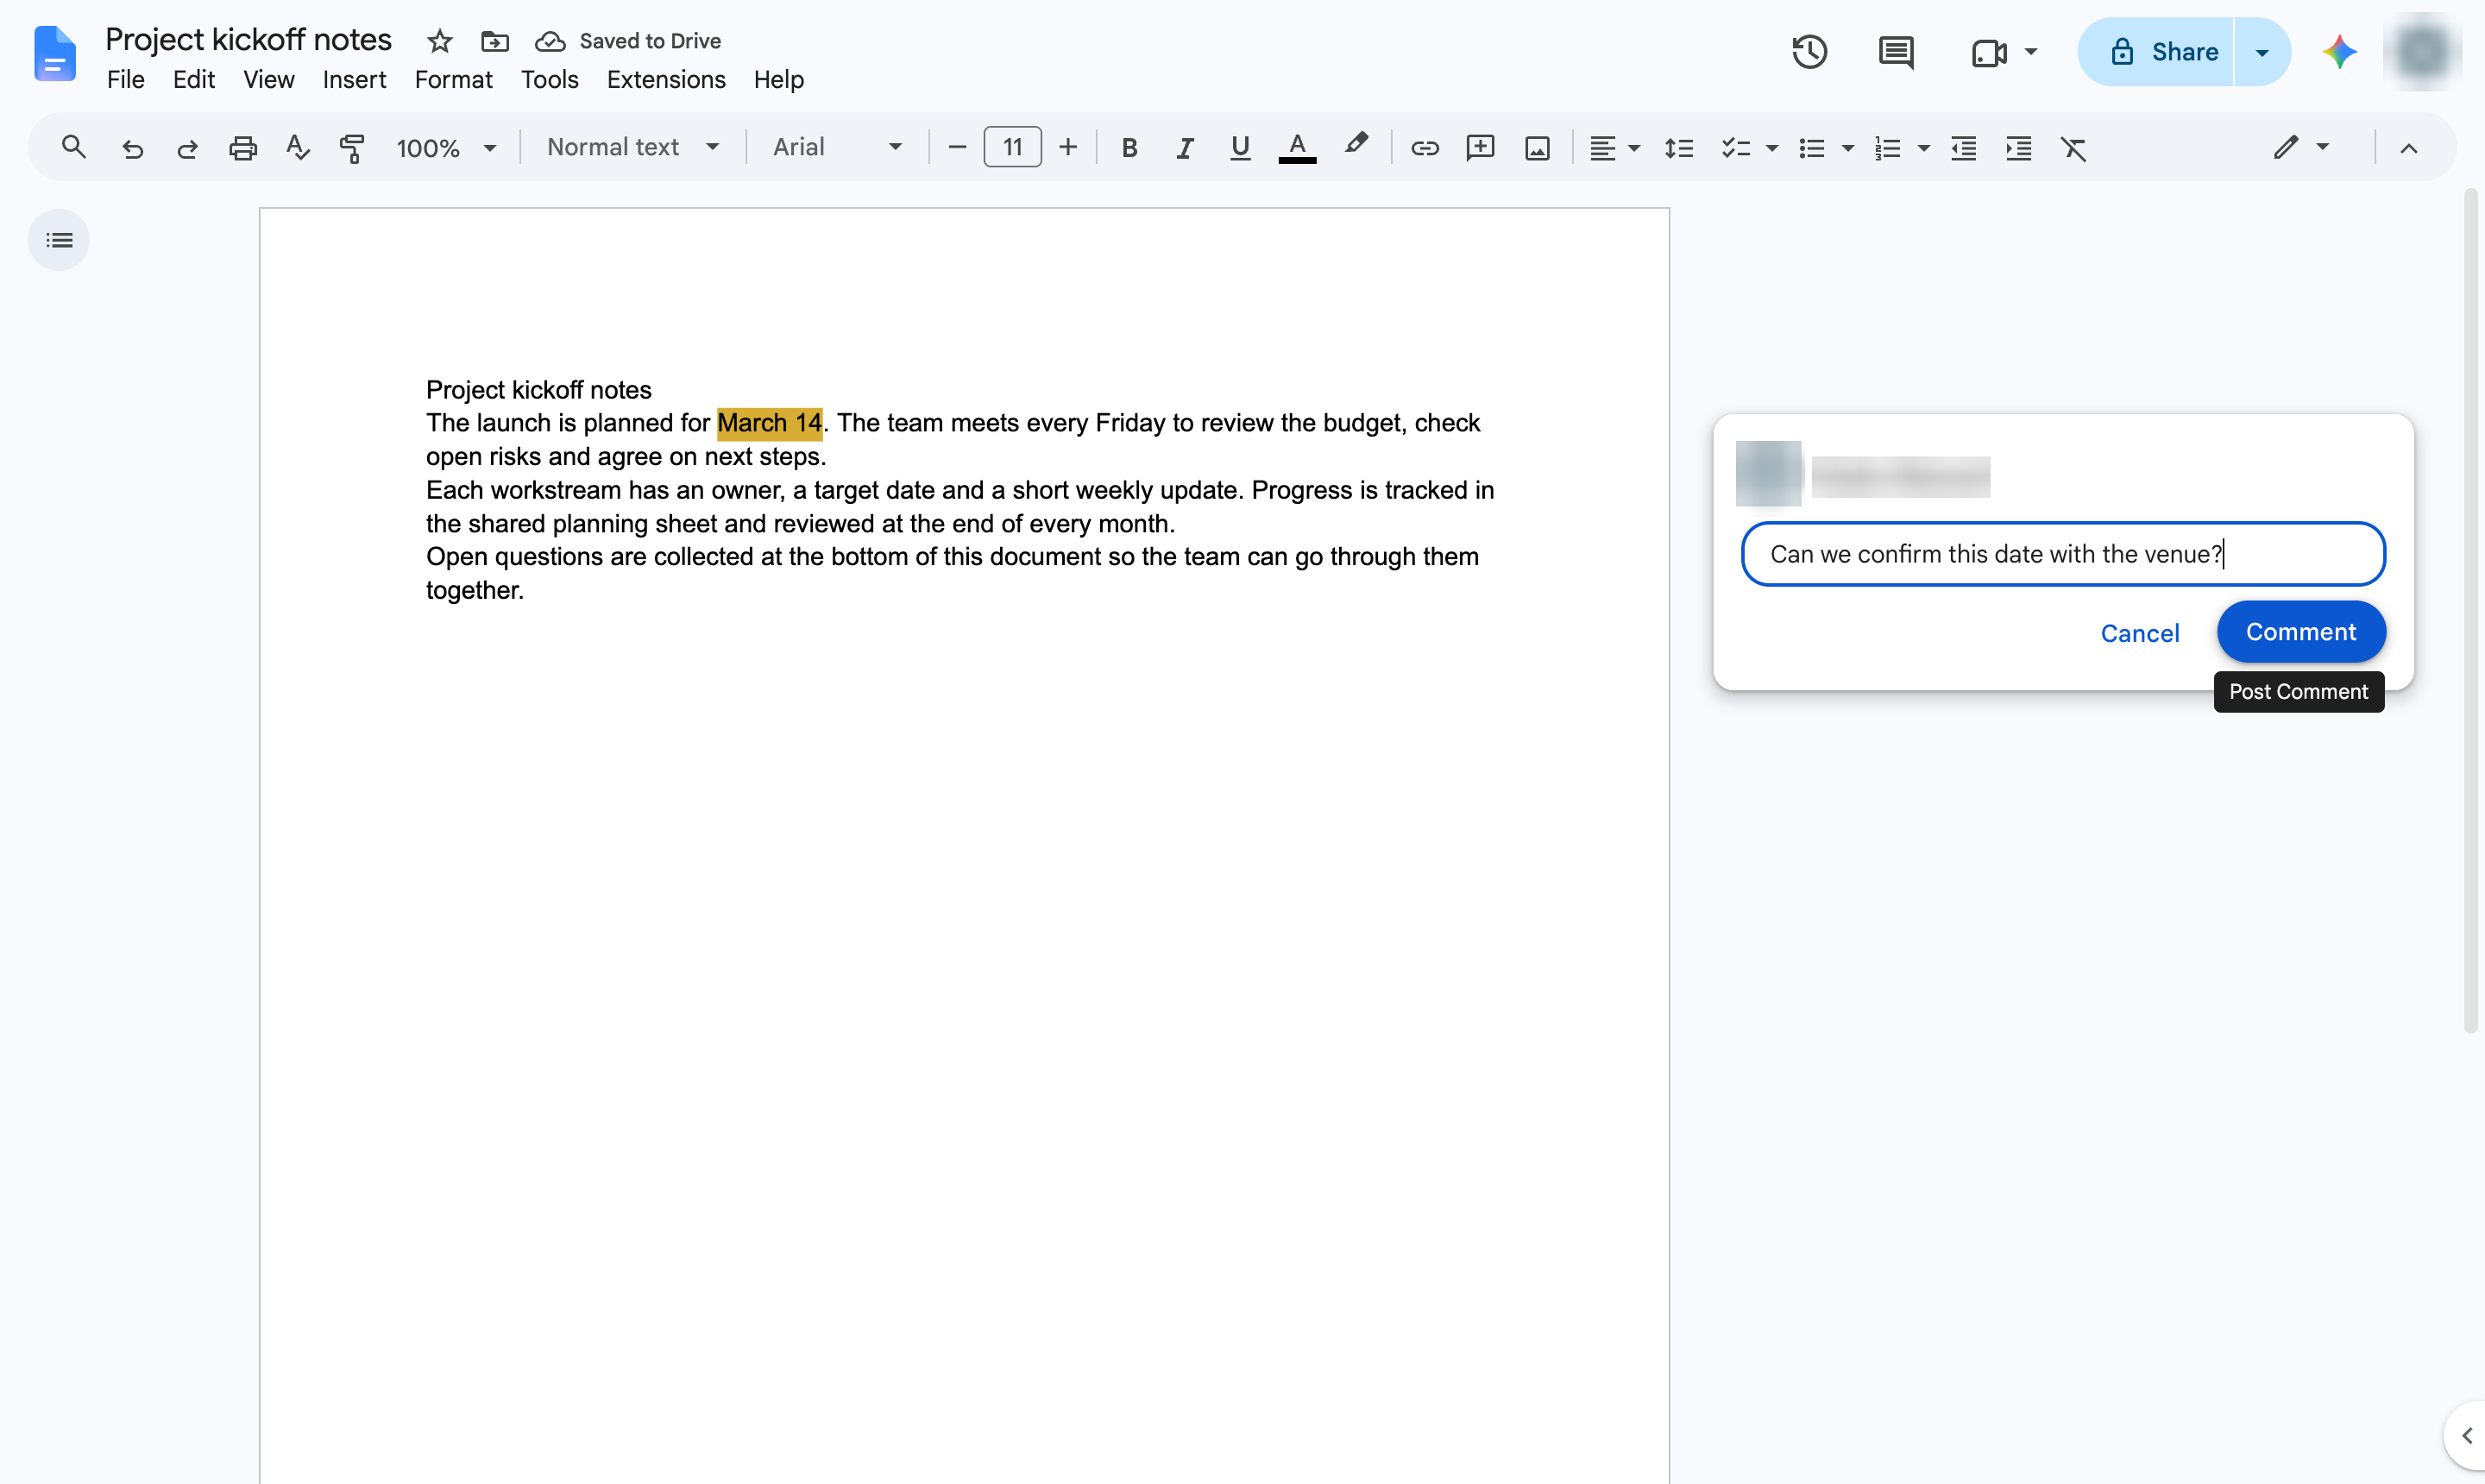Collapse the toolbar with up chevron
The height and width of the screenshot is (1484, 2485).
(x=2408, y=148)
